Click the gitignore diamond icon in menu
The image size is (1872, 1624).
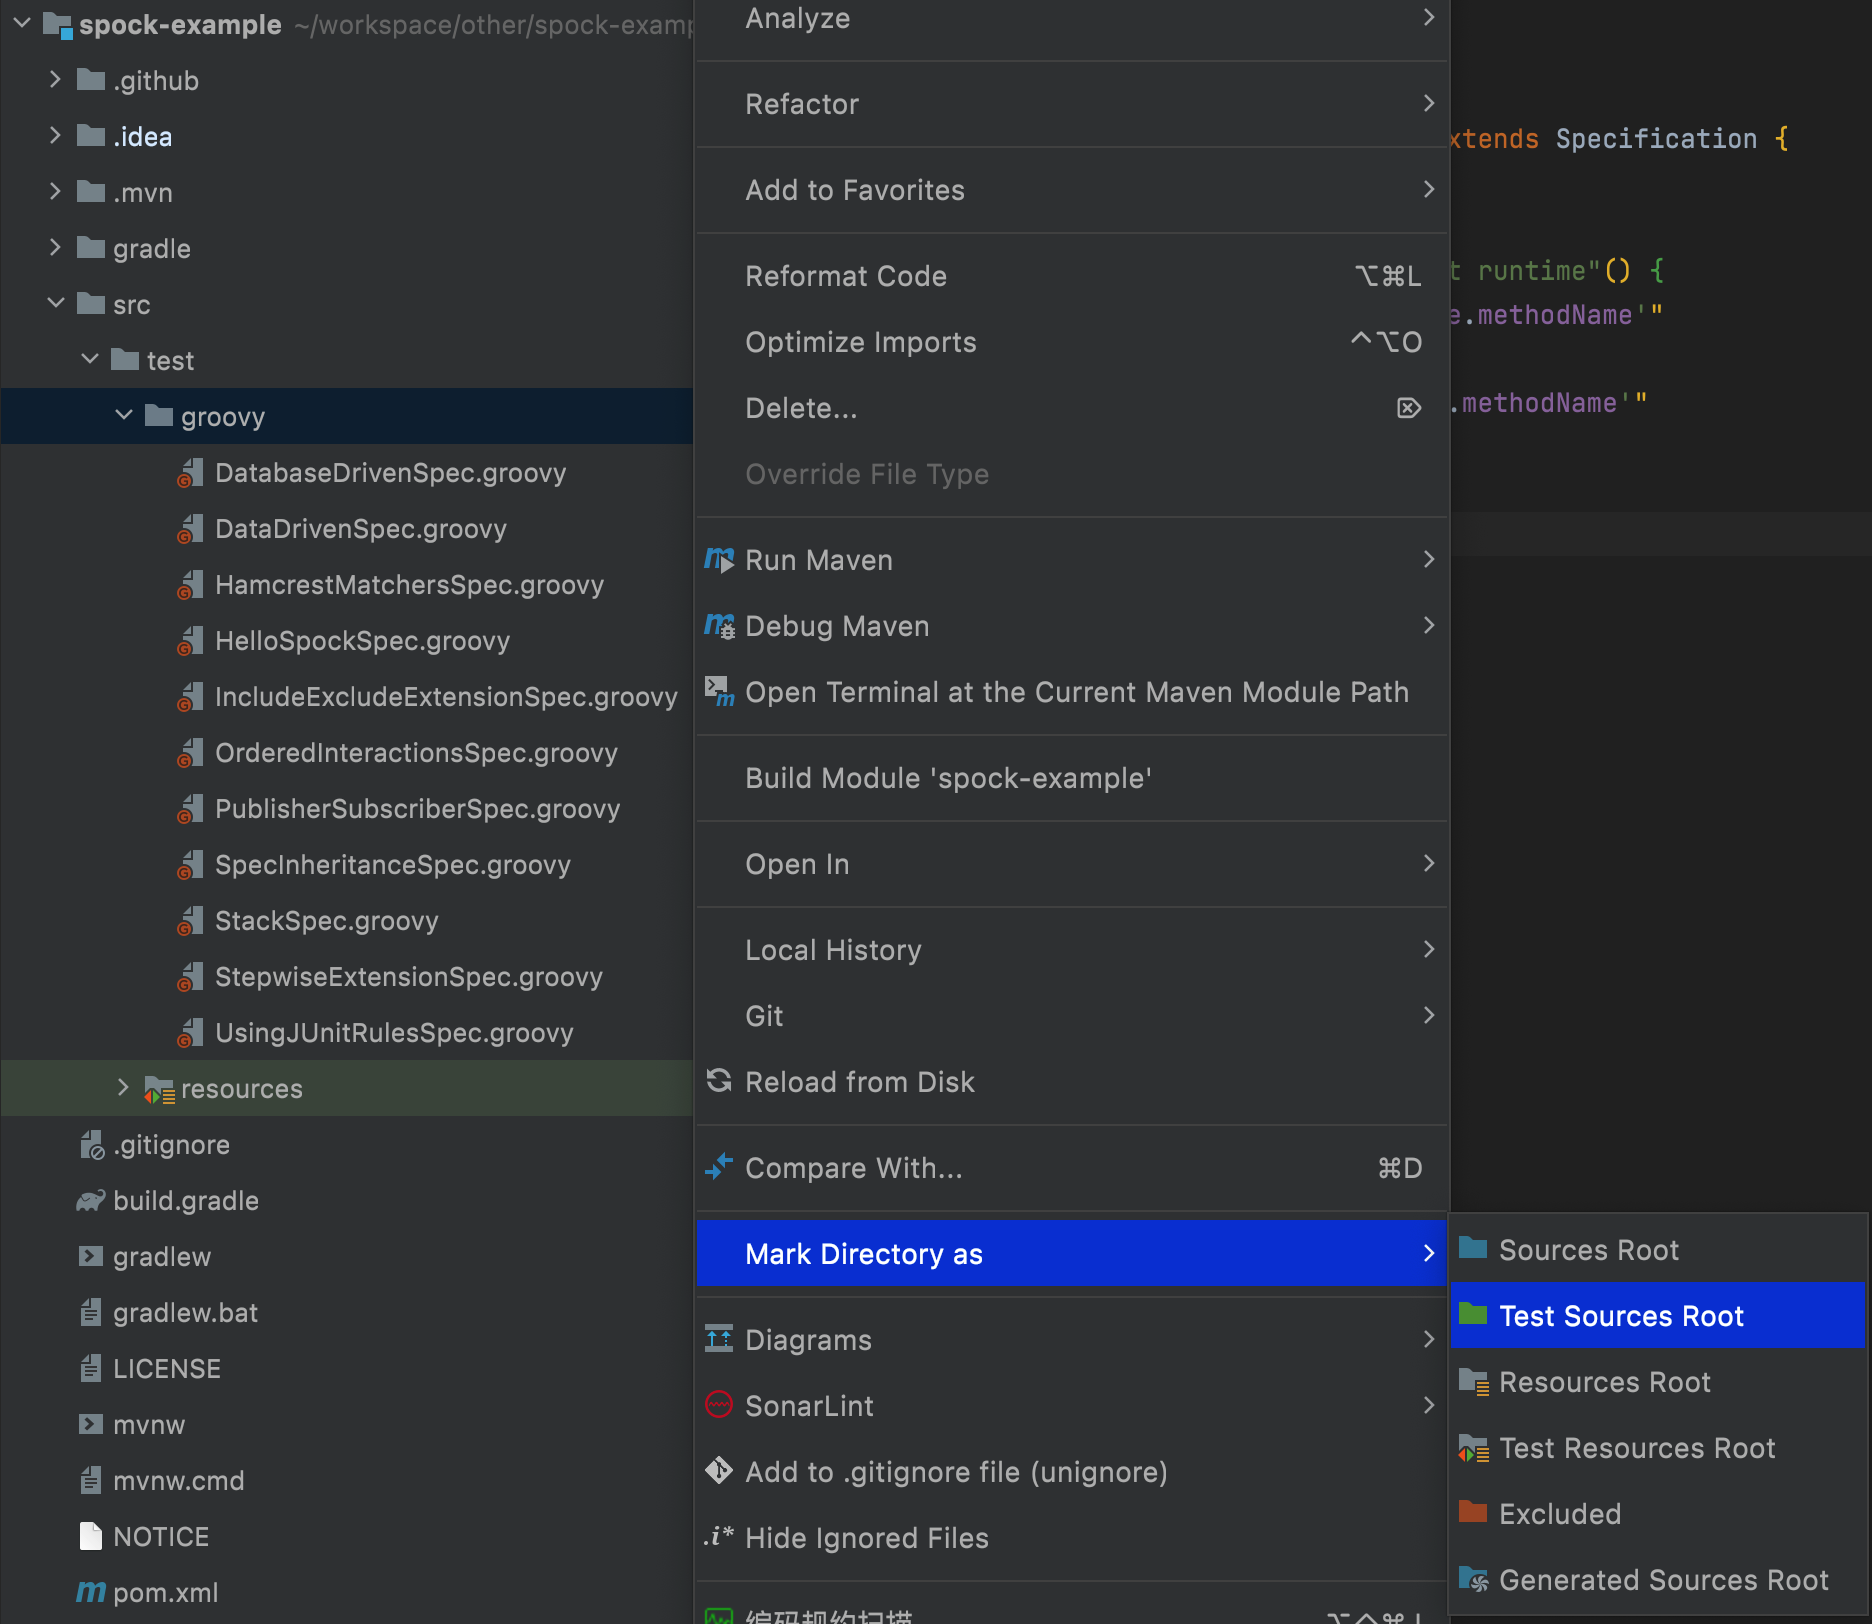pyautogui.click(x=719, y=1470)
